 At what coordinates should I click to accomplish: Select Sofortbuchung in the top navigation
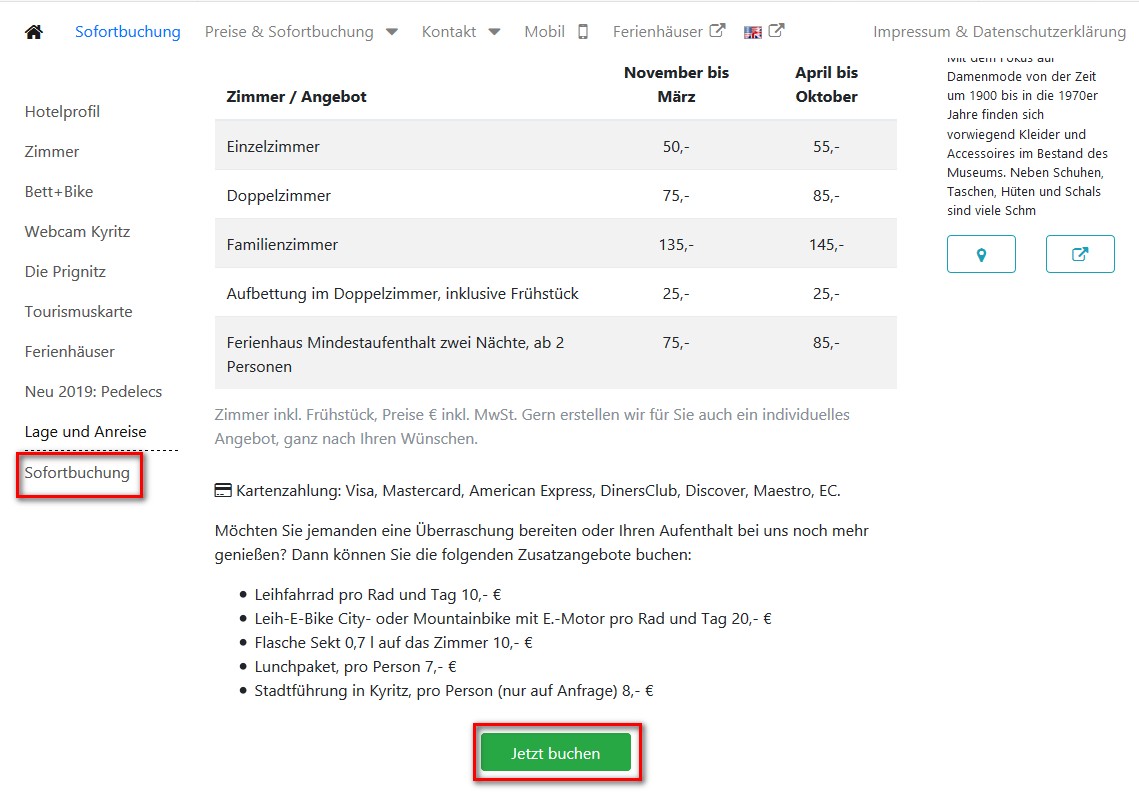[x=127, y=31]
